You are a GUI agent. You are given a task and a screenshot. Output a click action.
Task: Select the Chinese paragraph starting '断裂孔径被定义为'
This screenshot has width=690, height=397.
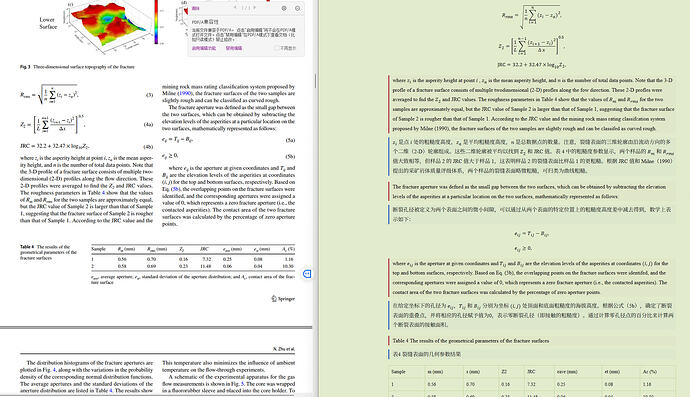[532, 214]
